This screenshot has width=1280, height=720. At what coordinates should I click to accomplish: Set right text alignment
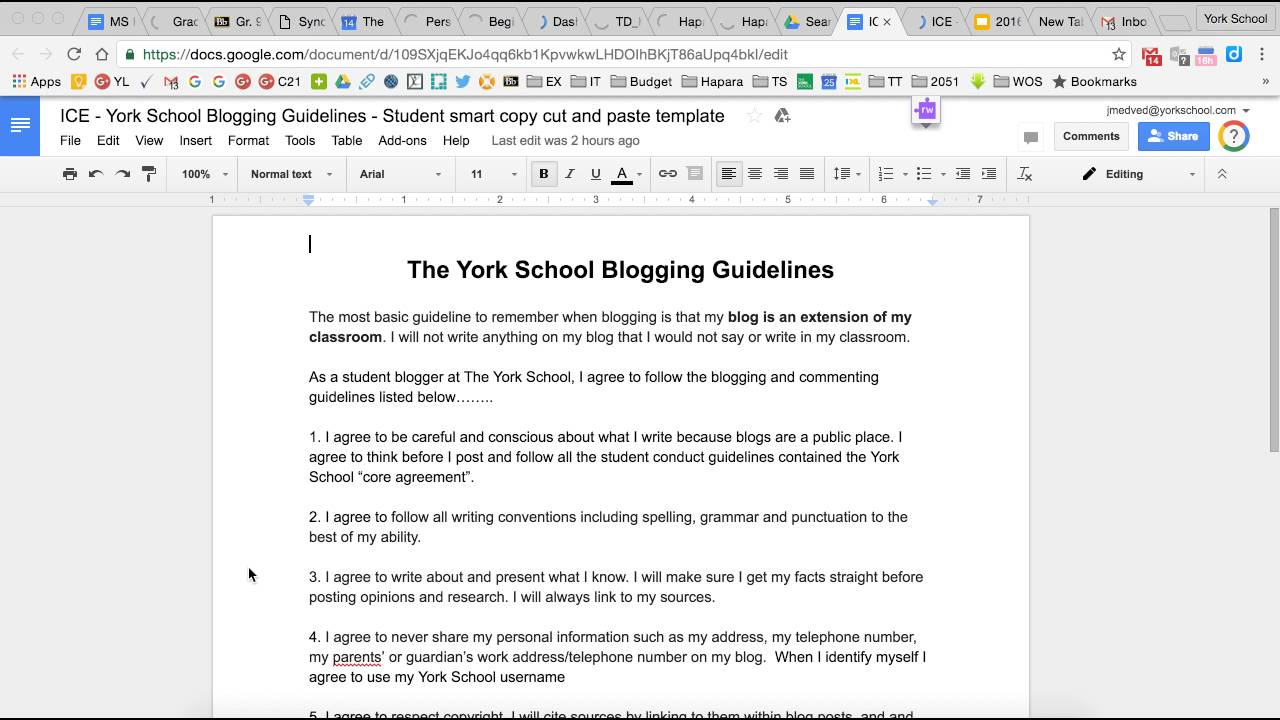pos(781,174)
